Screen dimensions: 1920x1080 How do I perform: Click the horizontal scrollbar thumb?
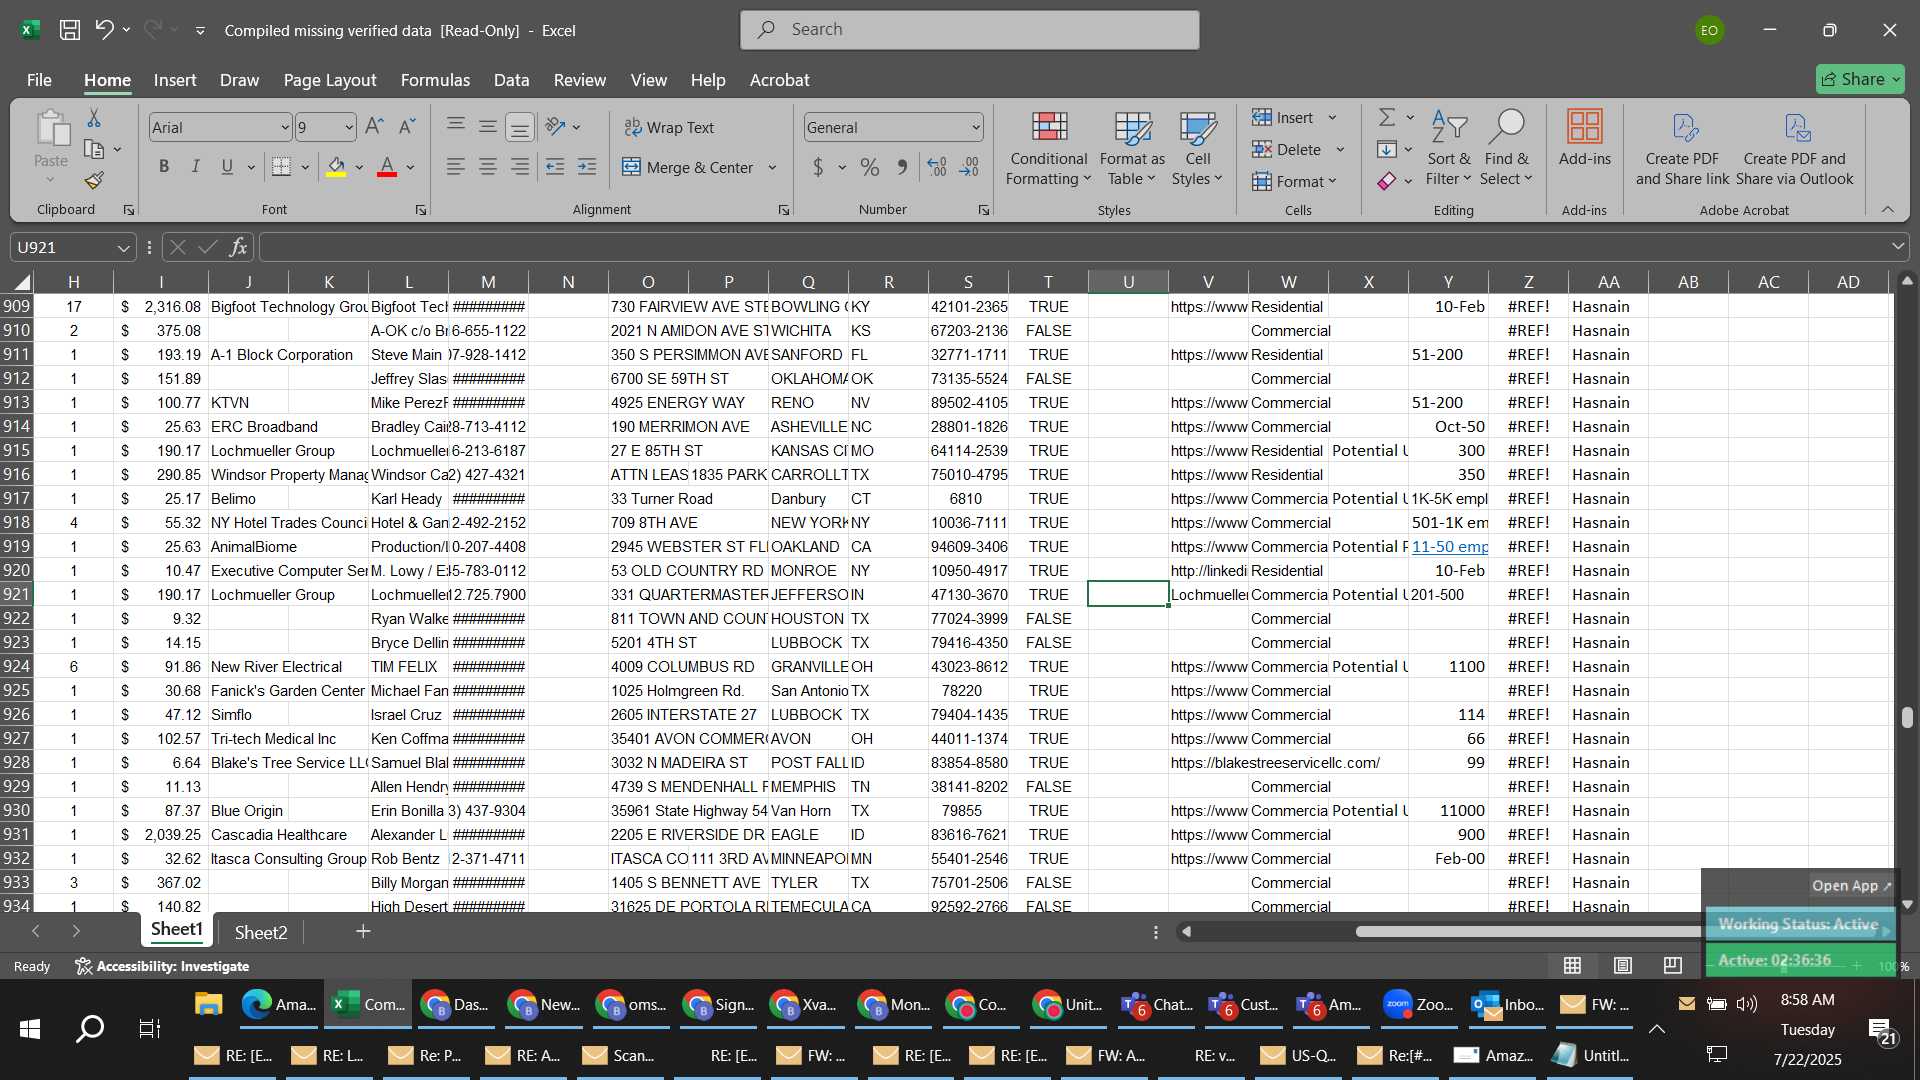coord(1528,932)
